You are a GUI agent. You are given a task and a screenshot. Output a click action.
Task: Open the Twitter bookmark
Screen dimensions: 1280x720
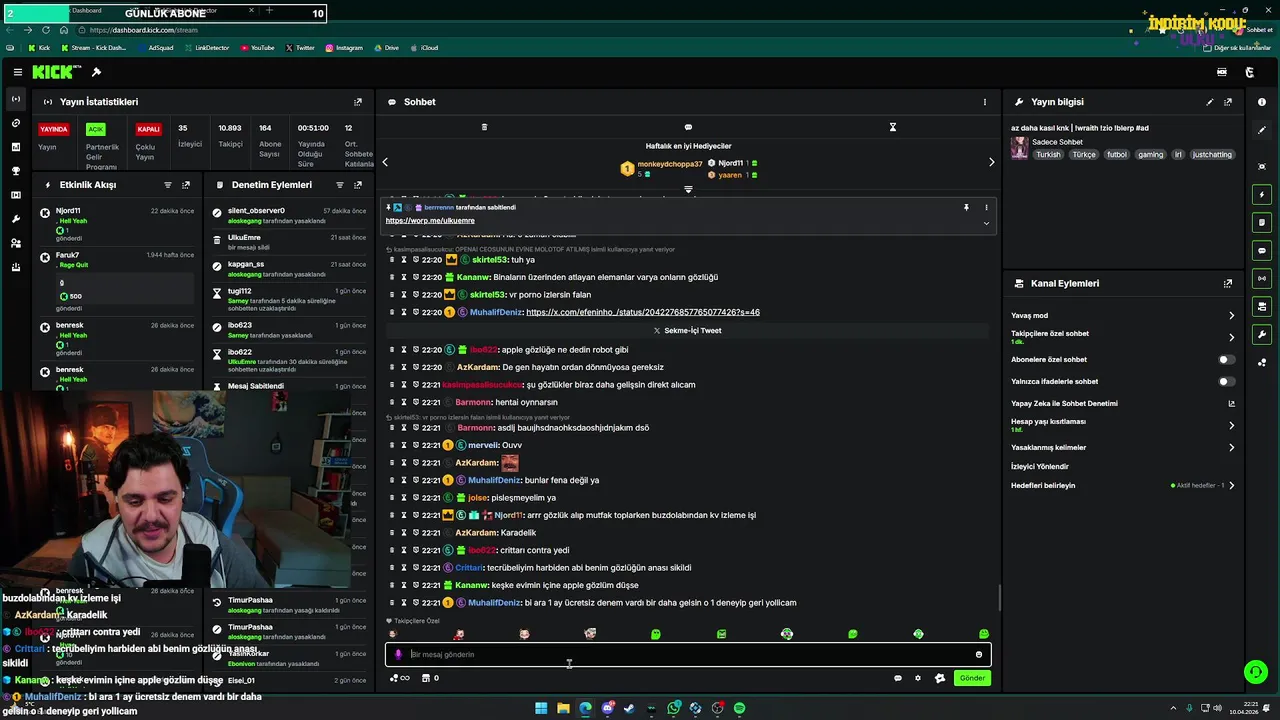(300, 47)
